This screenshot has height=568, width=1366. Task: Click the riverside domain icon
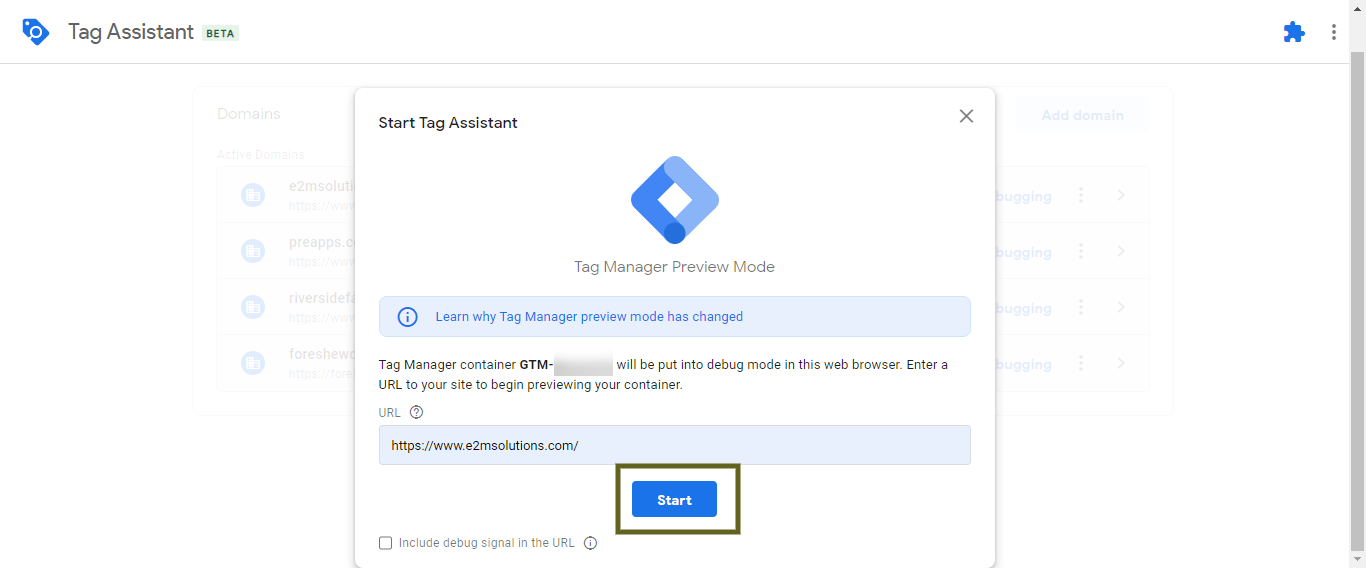[x=253, y=307]
